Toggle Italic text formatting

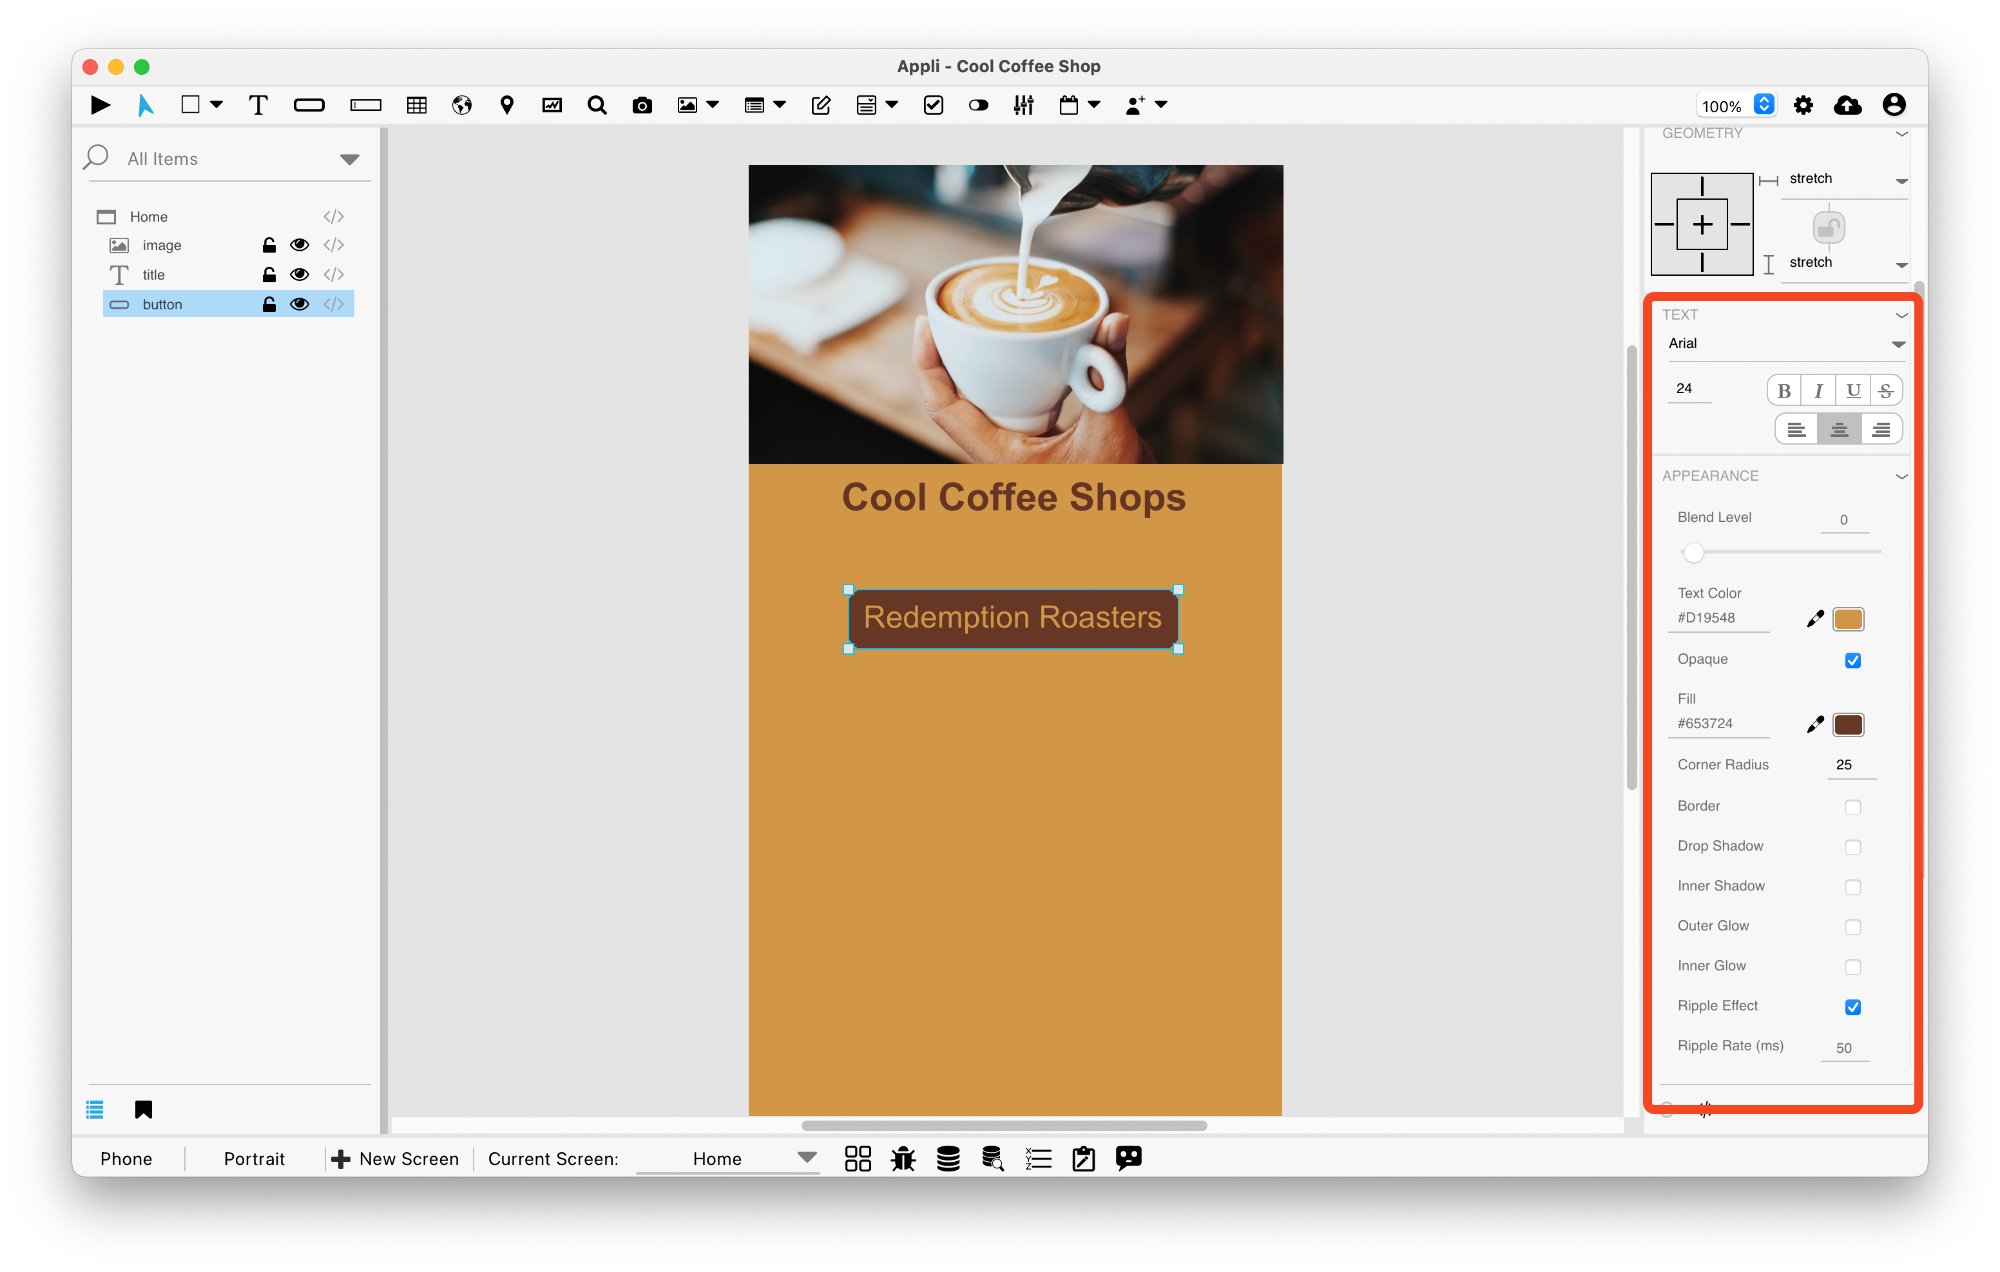pos(1818,391)
